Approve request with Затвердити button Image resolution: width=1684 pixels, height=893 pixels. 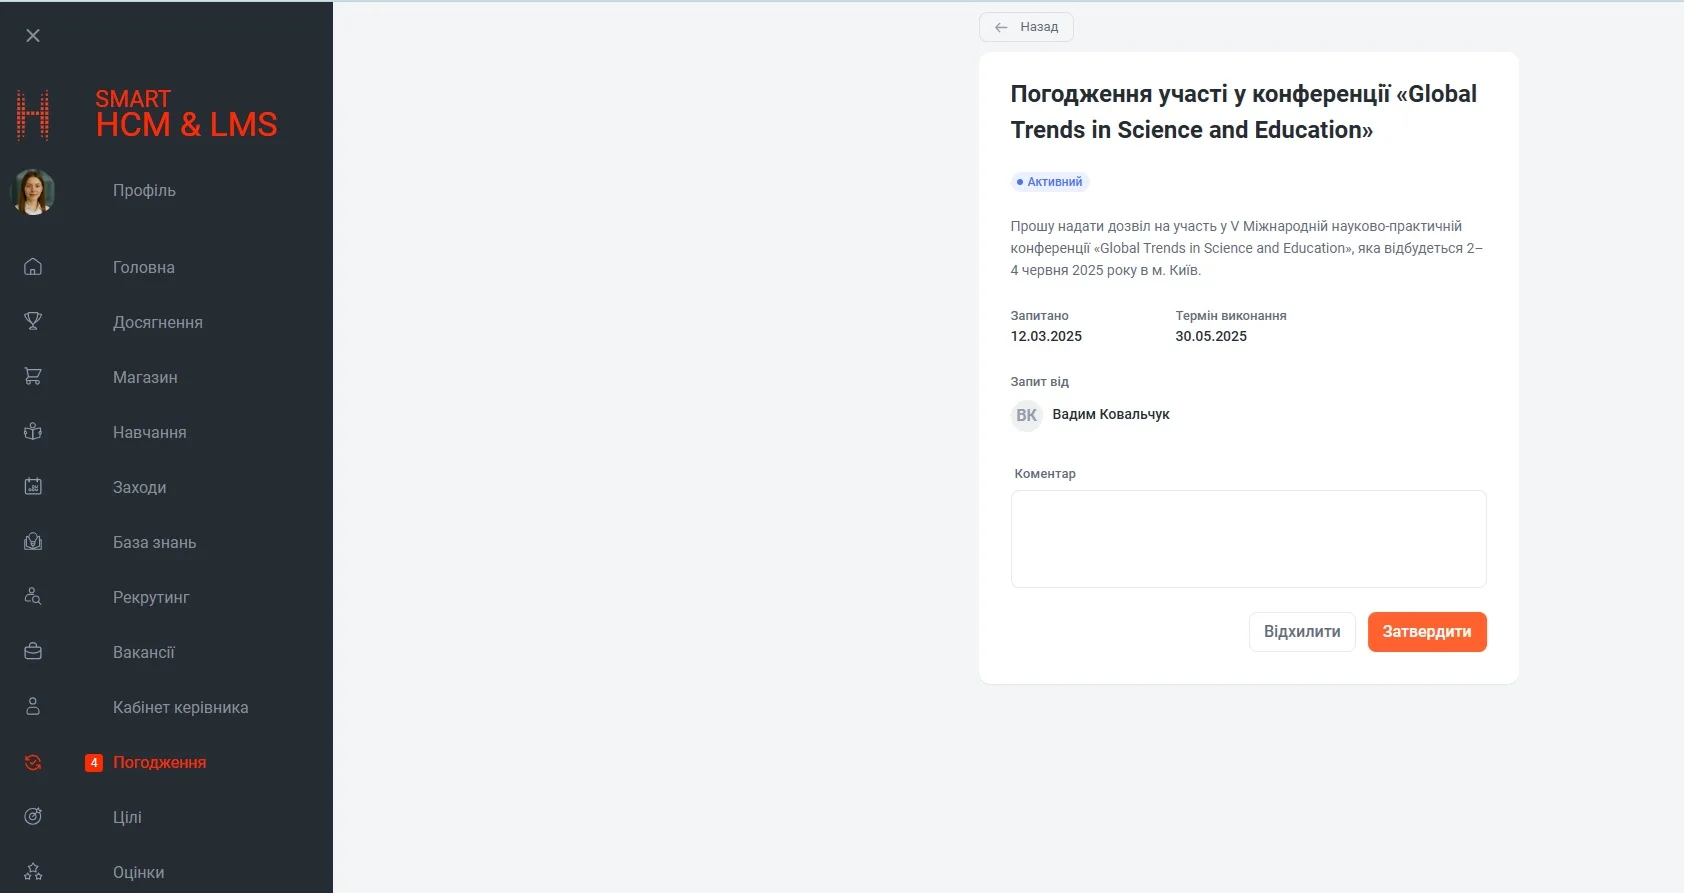[1426, 632]
